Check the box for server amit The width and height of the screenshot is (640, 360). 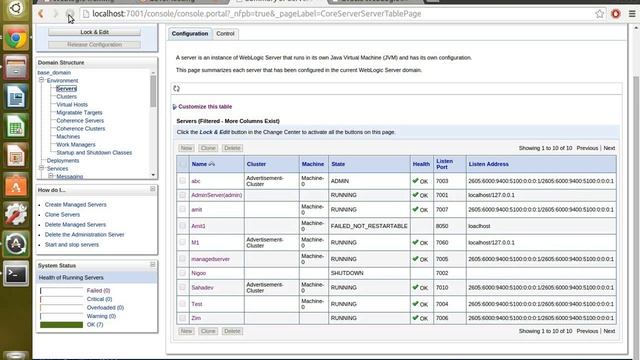click(182, 209)
